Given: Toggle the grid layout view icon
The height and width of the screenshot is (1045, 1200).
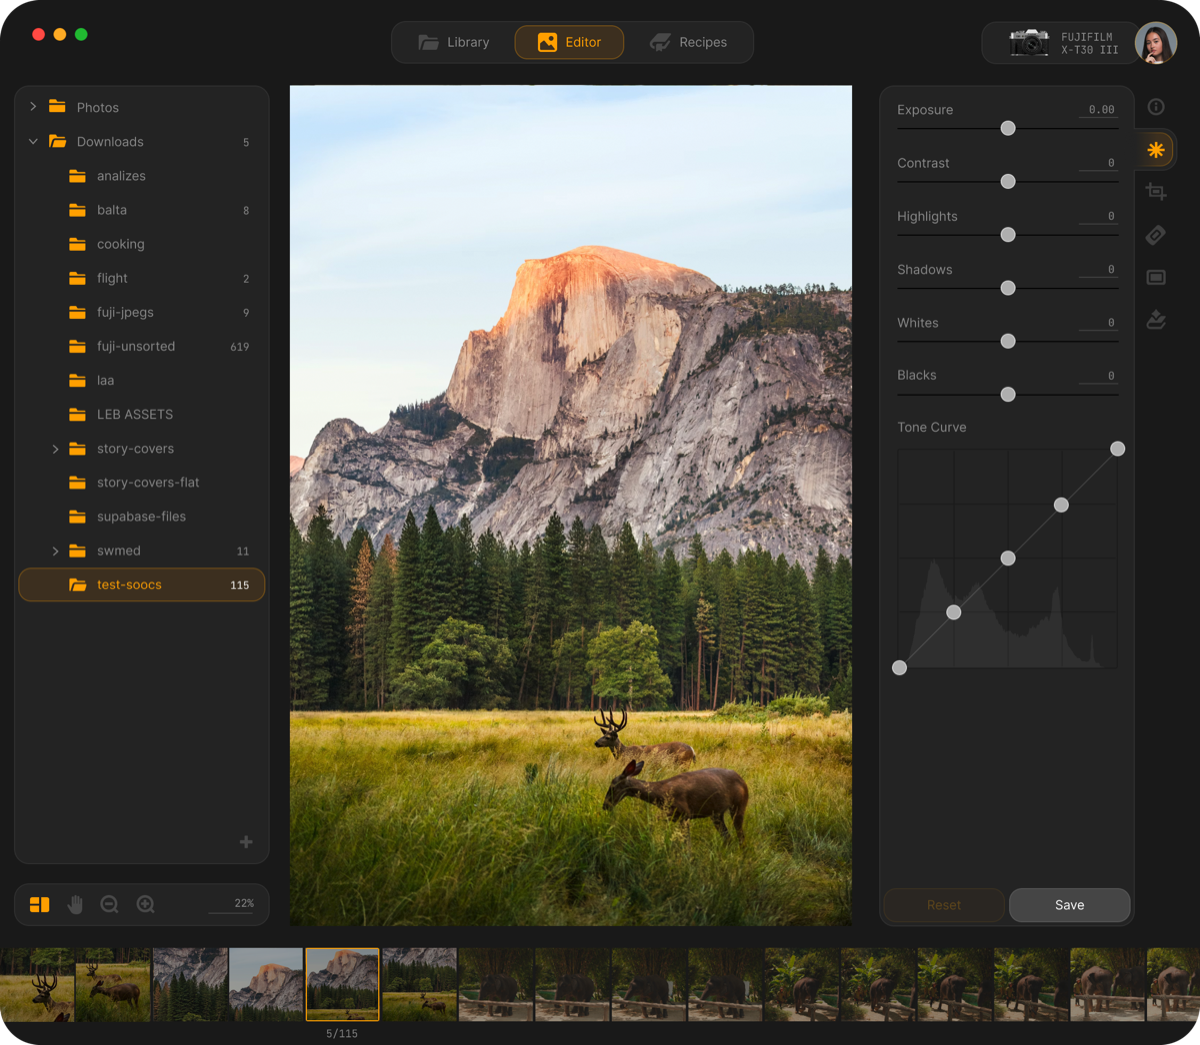Looking at the screenshot, I should pos(39,904).
